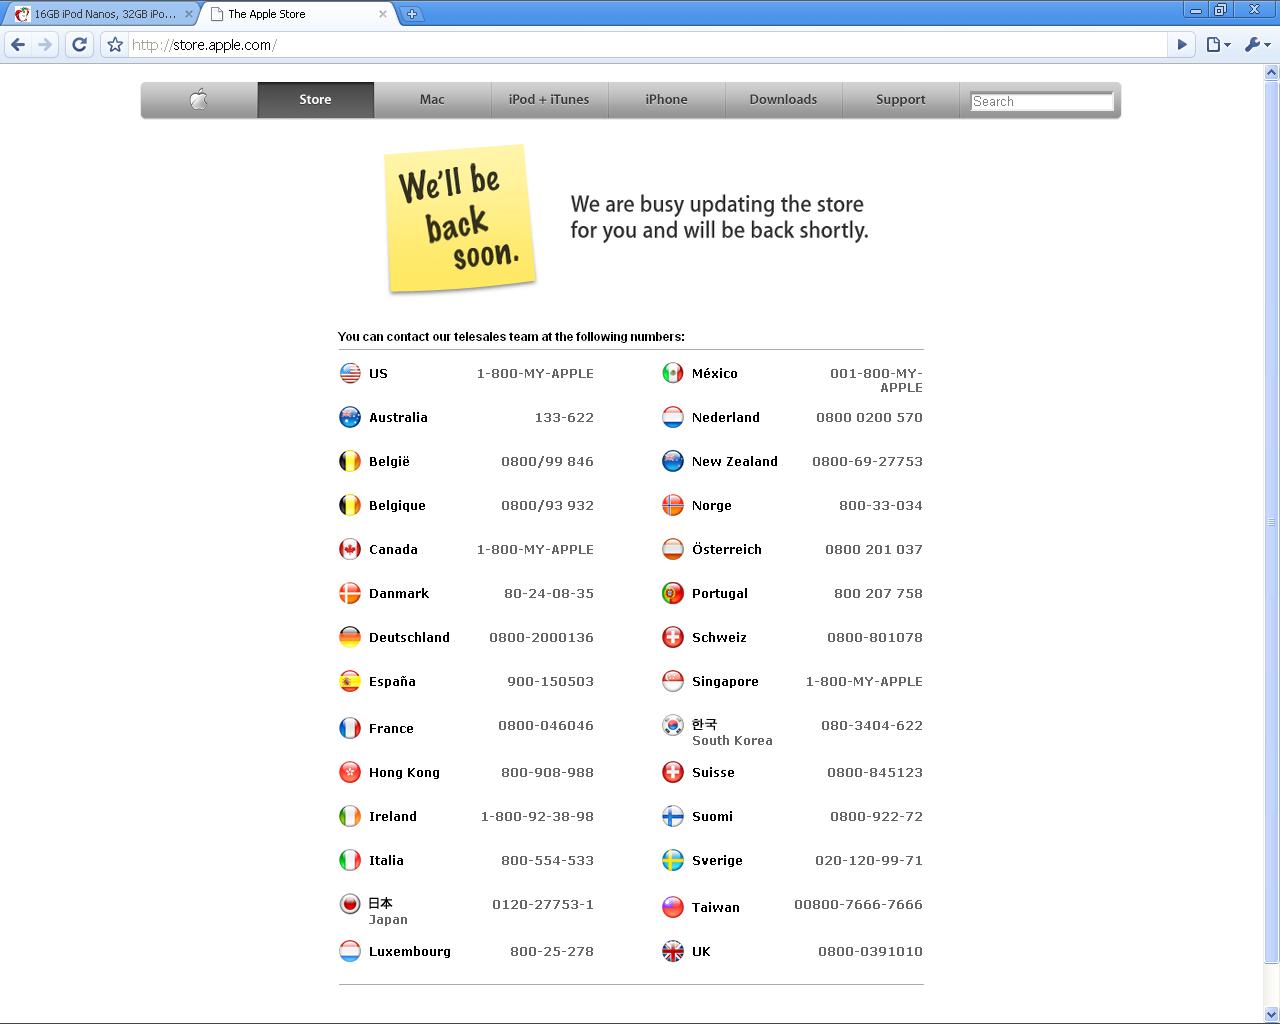
Task: Click the New Zealand flag icon
Action: point(673,461)
